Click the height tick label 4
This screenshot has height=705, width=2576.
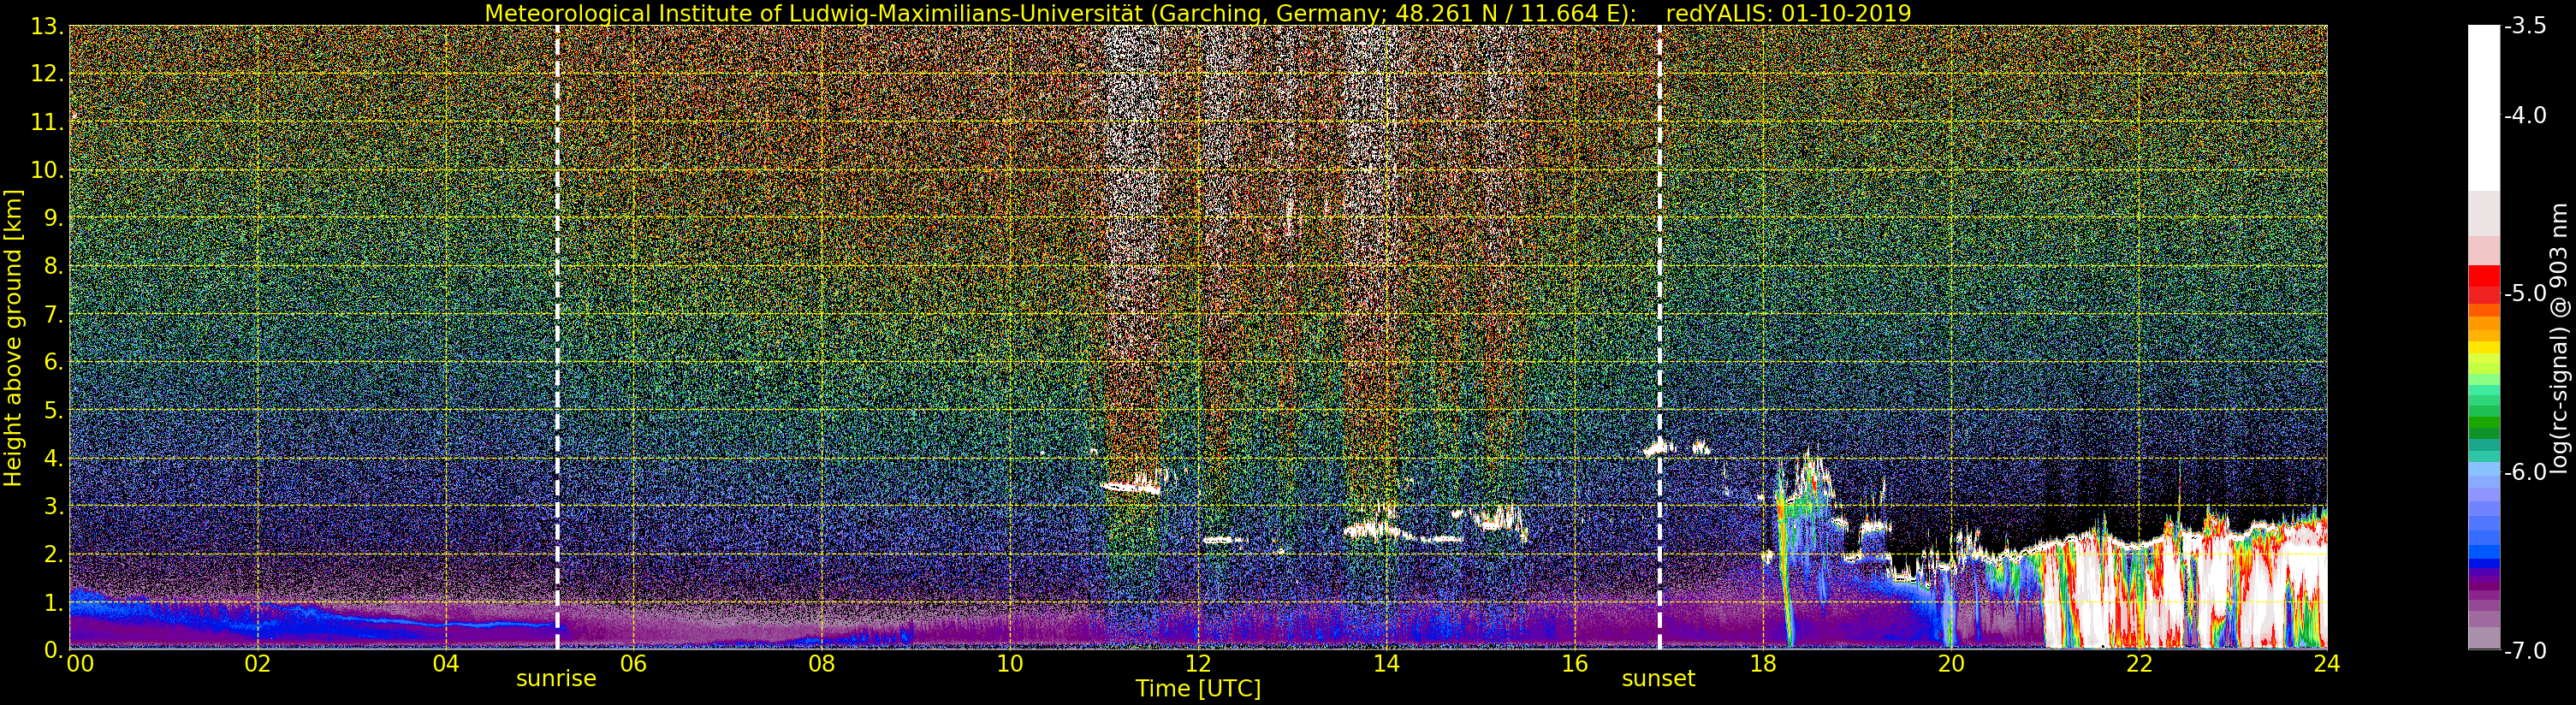54,458
